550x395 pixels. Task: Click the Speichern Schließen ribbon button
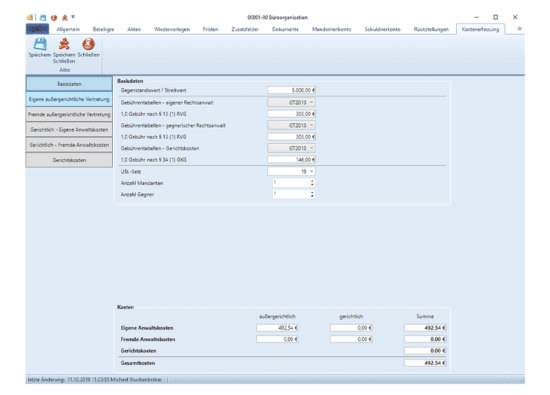tap(64, 51)
